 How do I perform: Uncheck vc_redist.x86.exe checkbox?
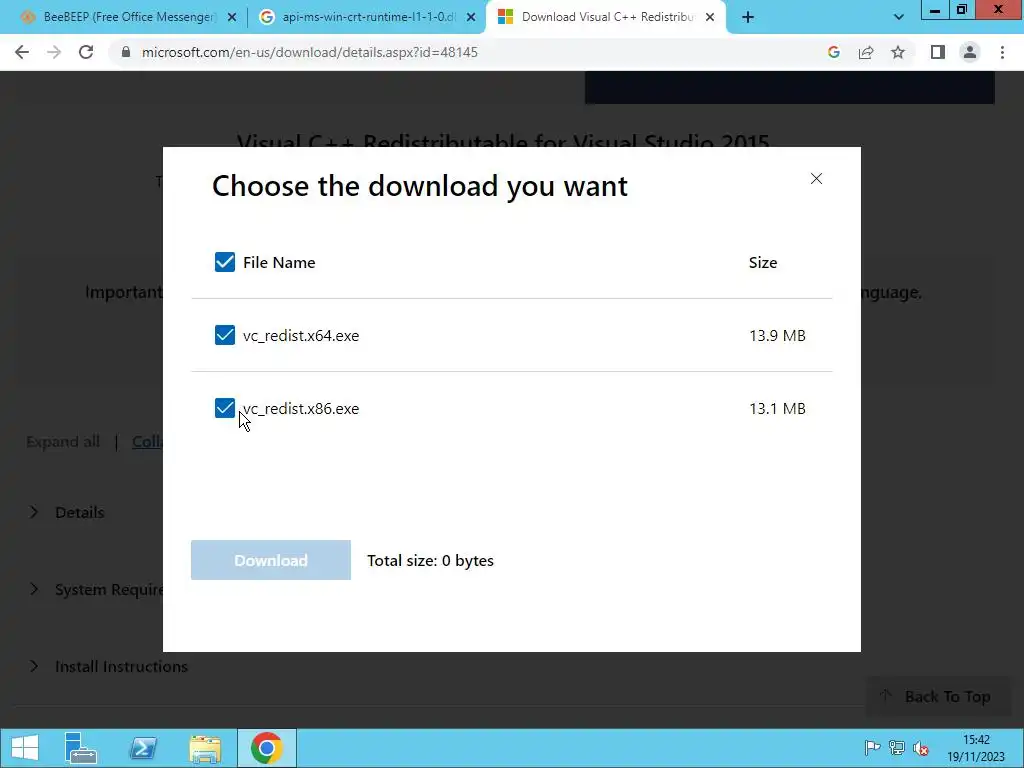pos(225,408)
